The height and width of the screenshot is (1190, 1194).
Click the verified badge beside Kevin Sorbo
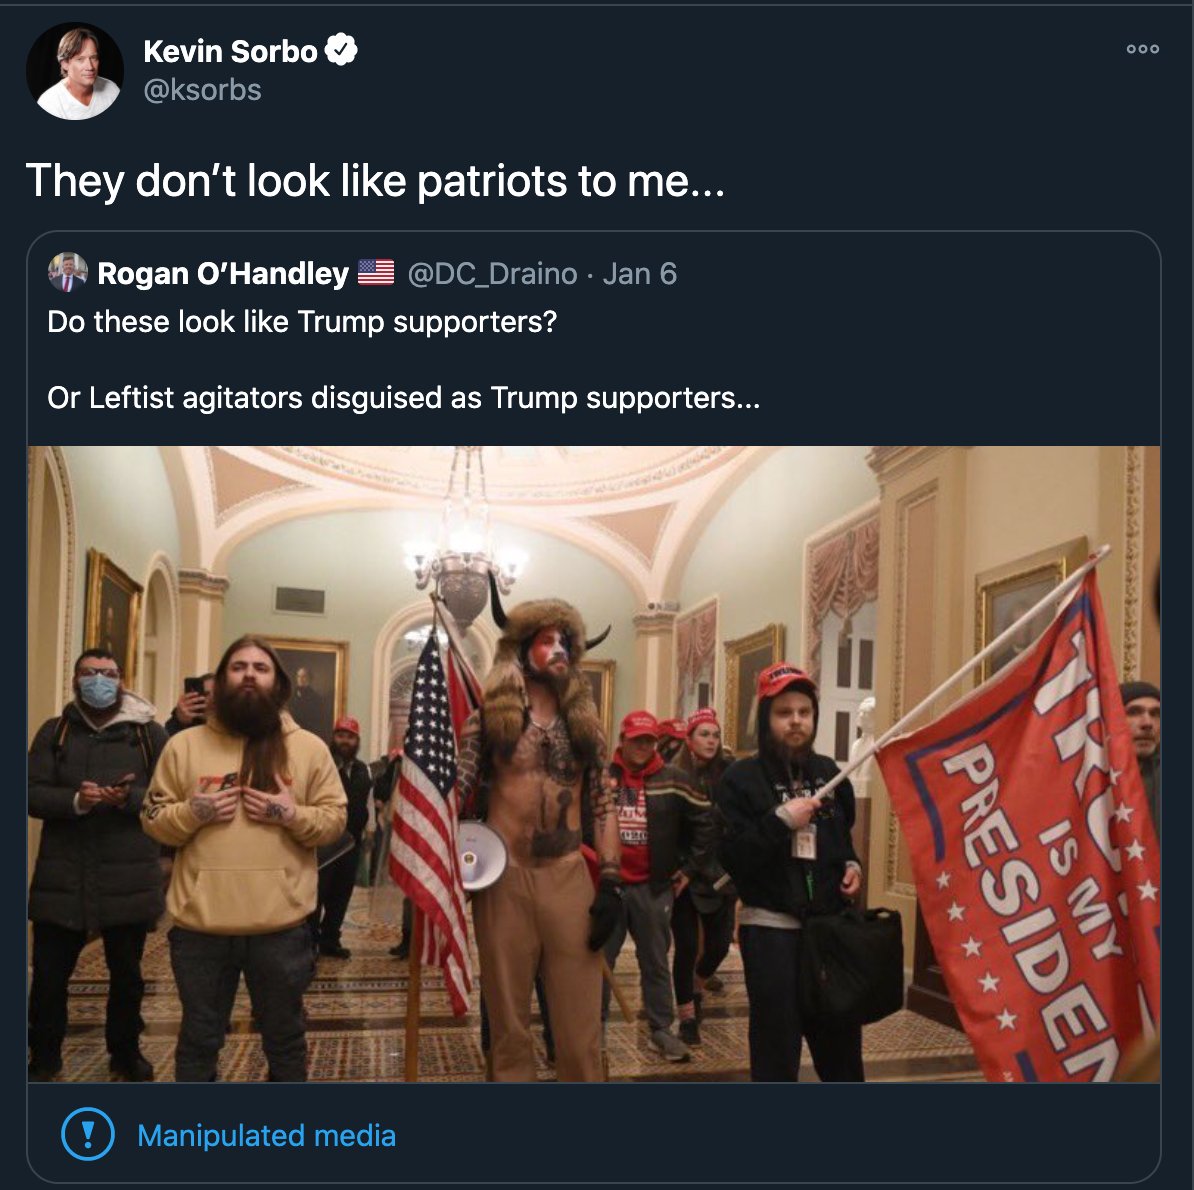point(342,50)
